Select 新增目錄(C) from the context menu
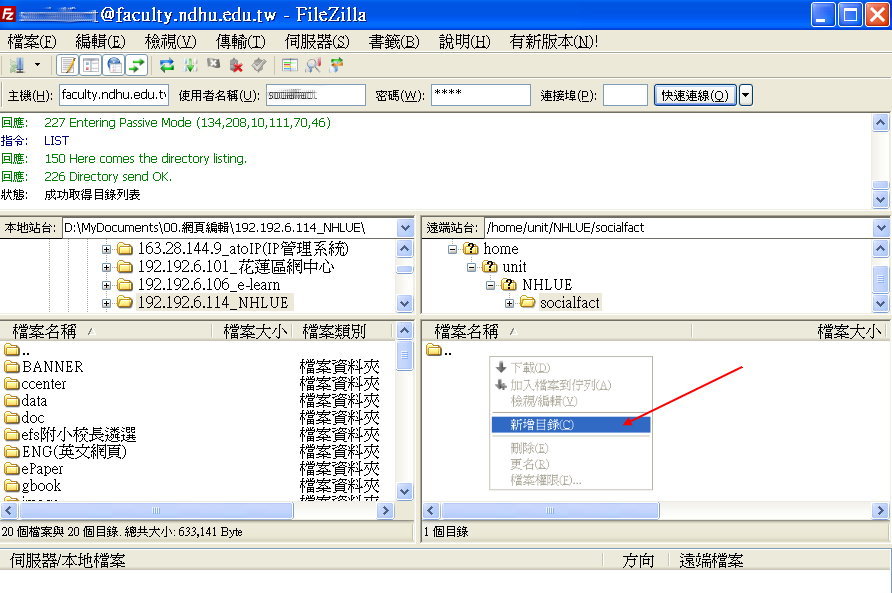This screenshot has height=593, width=892. [542, 424]
